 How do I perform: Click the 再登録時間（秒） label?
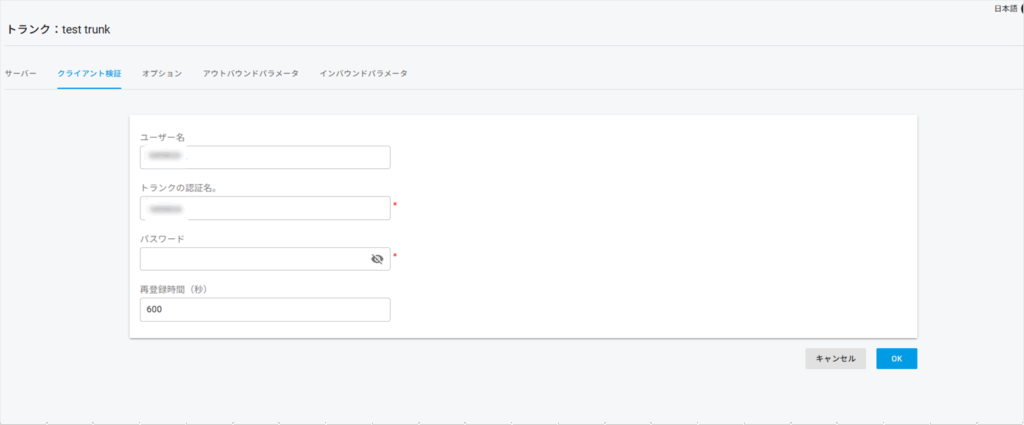tap(173, 290)
